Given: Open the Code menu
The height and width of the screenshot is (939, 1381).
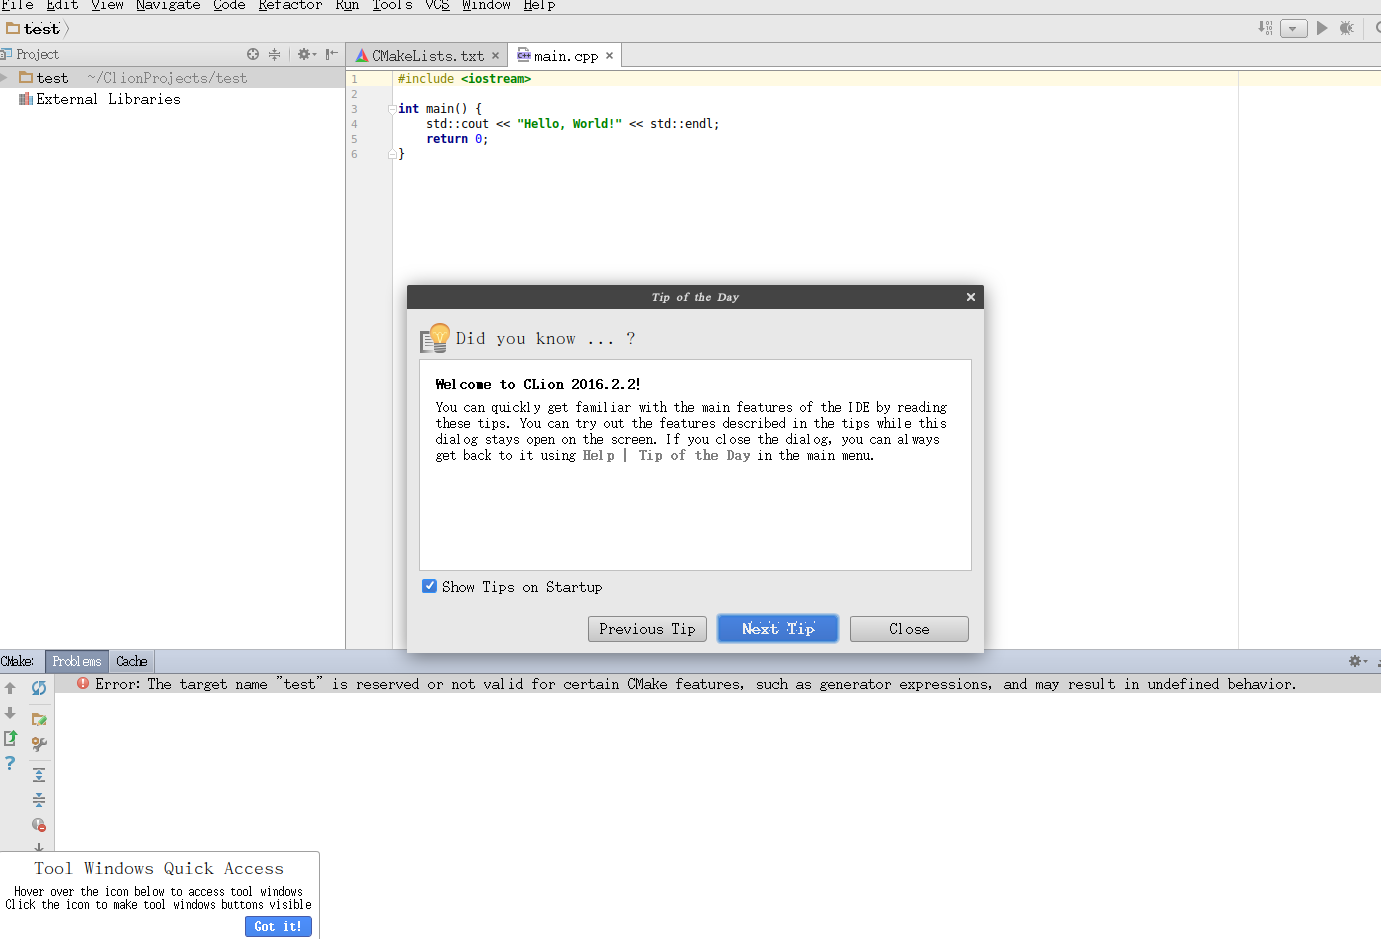Looking at the screenshot, I should point(229,5).
